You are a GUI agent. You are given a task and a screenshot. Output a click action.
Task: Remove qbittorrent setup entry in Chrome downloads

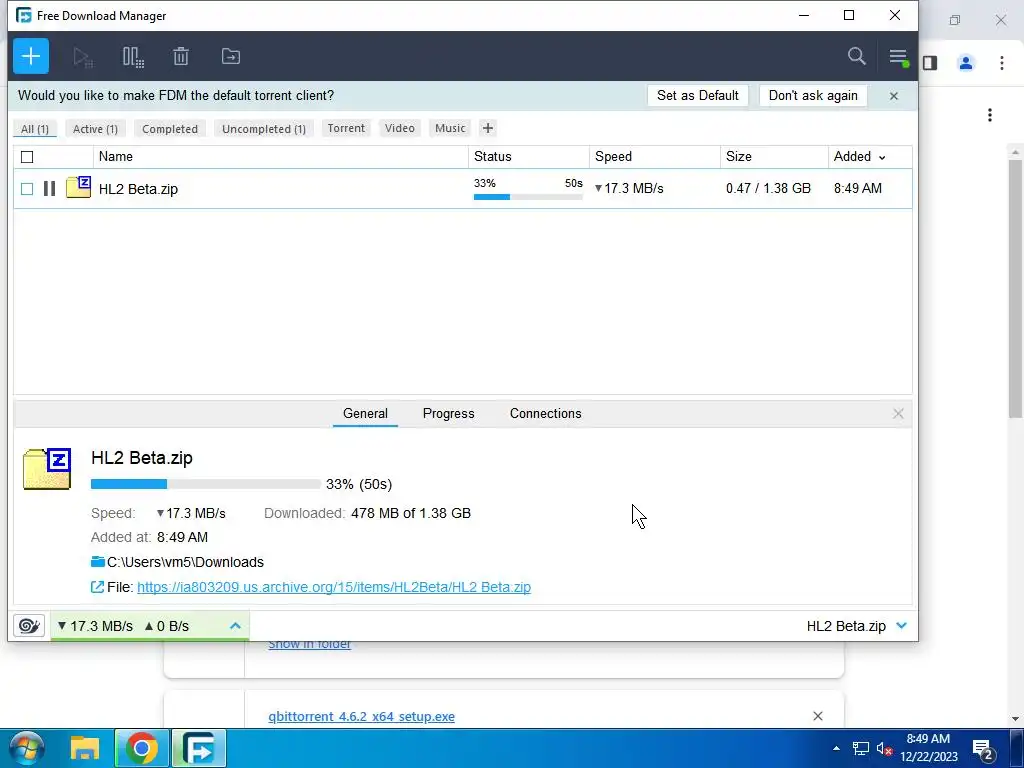pos(818,716)
